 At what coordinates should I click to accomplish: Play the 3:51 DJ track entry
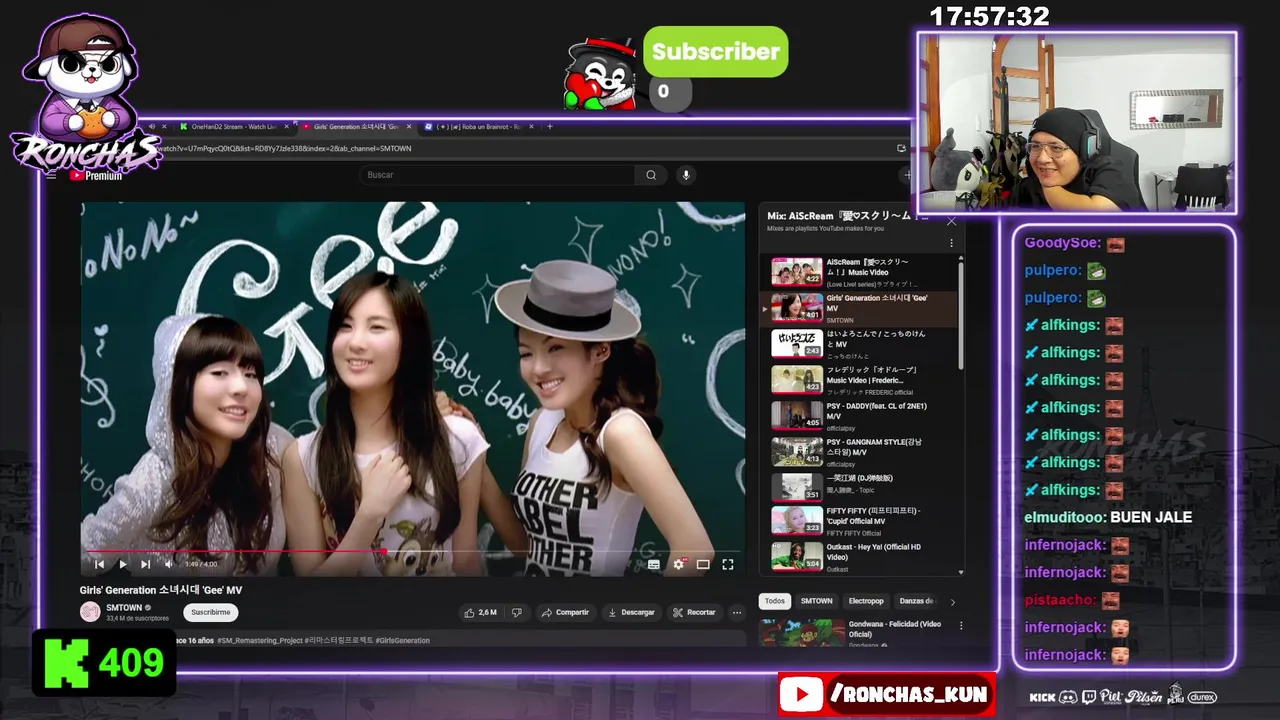(860, 487)
